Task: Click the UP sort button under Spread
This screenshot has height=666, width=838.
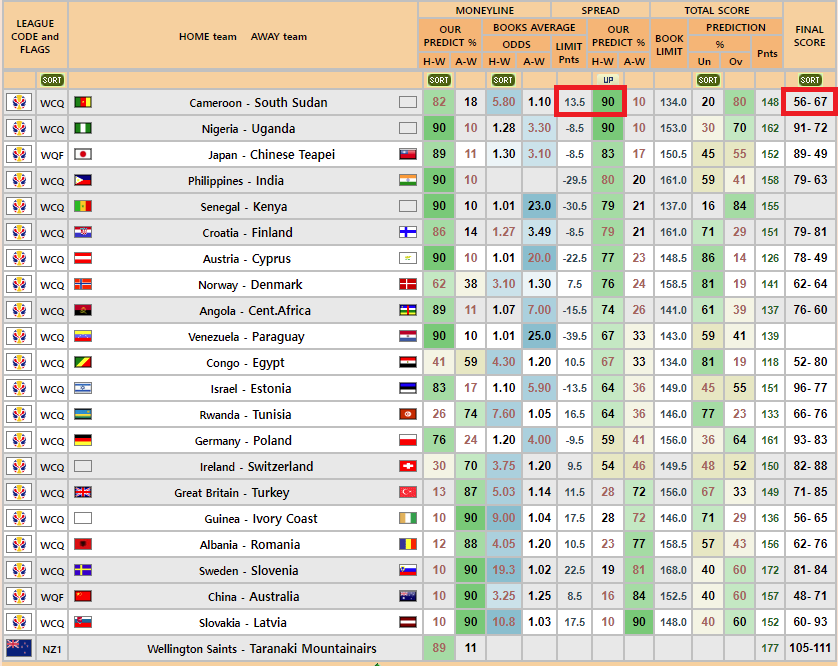Action: (x=607, y=80)
